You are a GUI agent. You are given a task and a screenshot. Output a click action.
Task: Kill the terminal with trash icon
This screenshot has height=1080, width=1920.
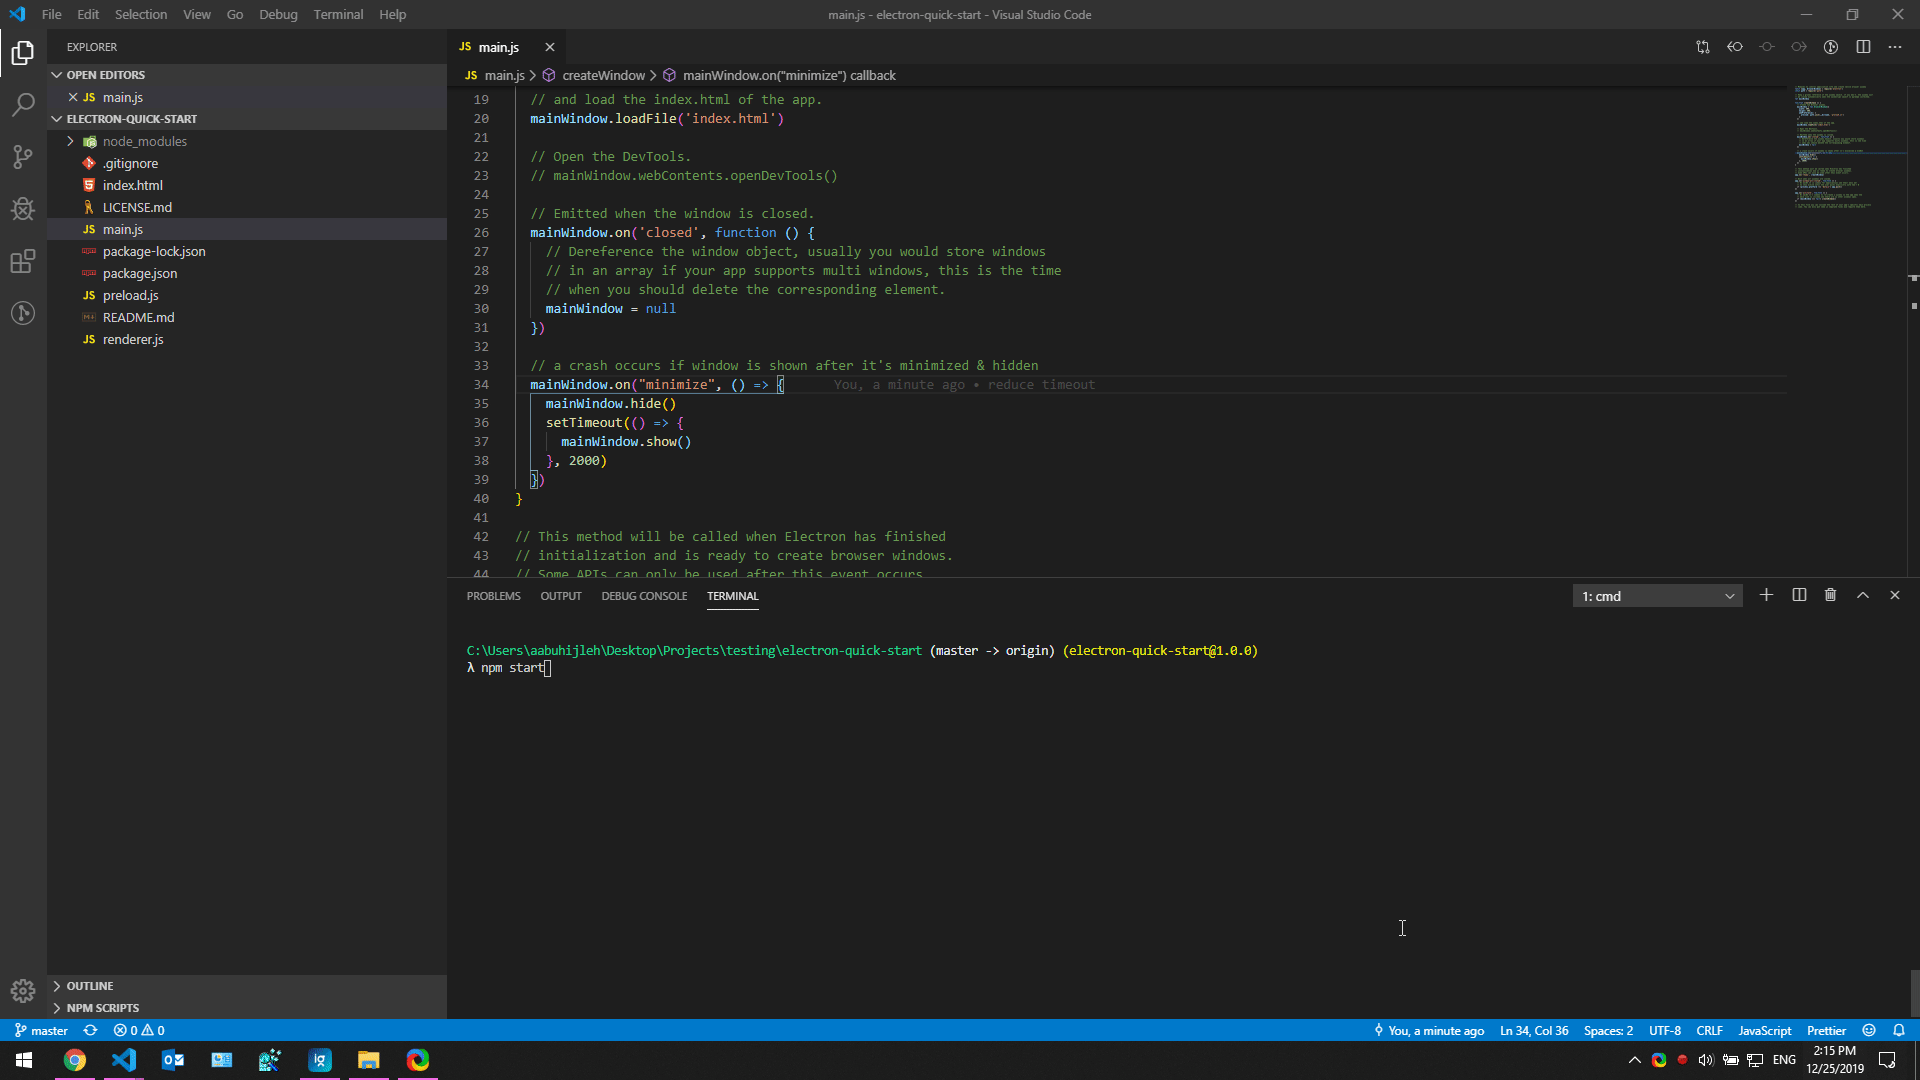(x=1830, y=595)
